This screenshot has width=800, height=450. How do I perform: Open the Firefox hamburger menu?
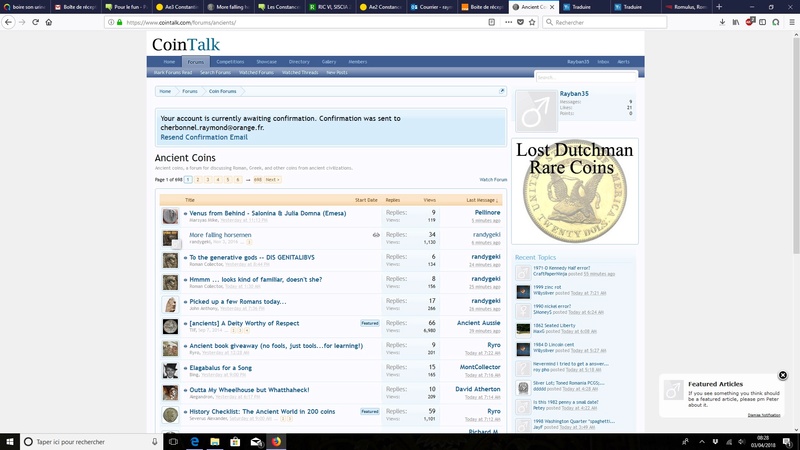pyautogui.click(x=792, y=22)
